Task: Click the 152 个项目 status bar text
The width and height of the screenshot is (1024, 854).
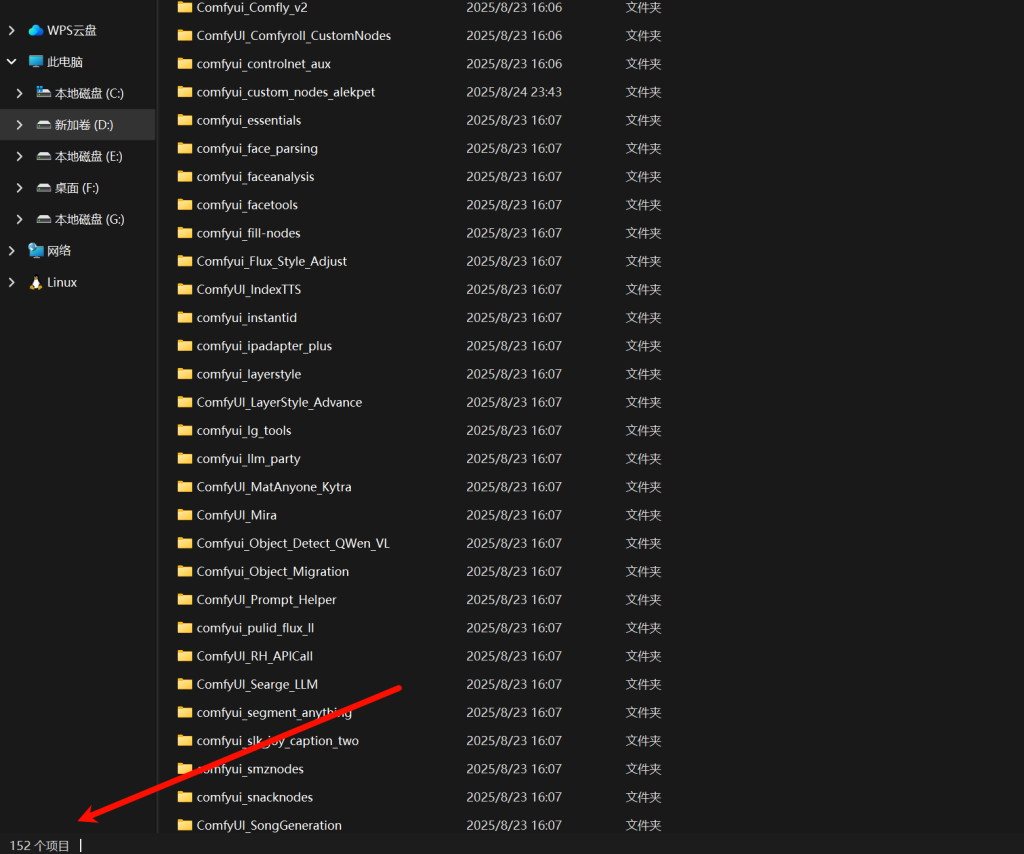Action: coord(40,846)
